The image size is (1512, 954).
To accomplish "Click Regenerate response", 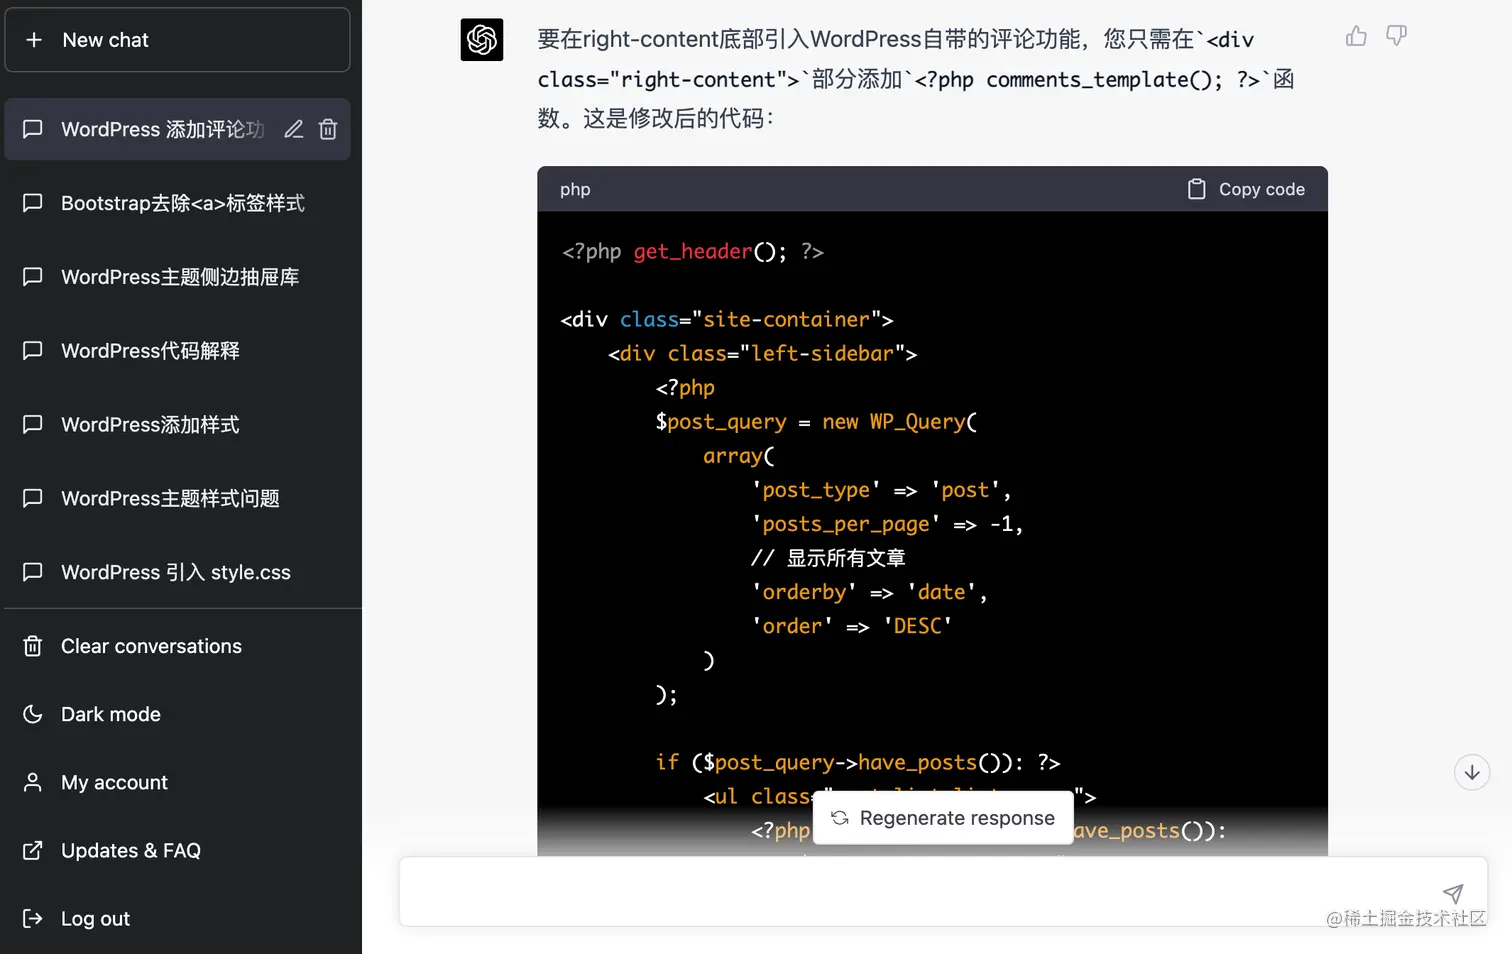I will tap(942, 817).
